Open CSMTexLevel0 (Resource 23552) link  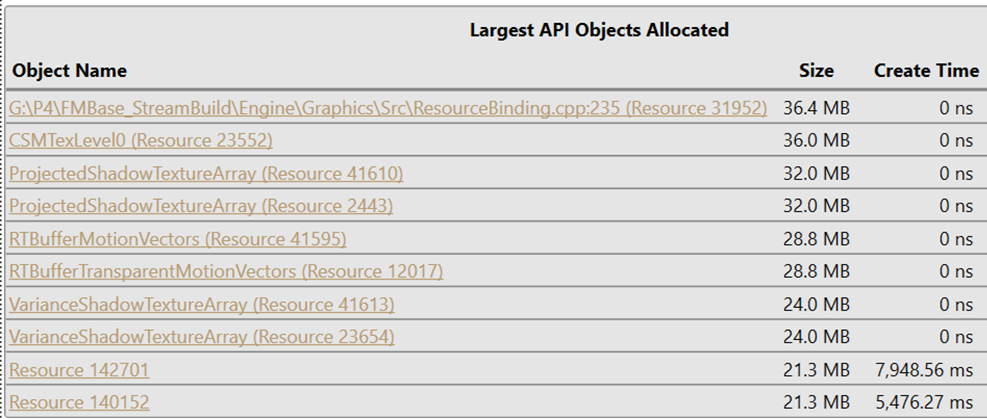141,140
